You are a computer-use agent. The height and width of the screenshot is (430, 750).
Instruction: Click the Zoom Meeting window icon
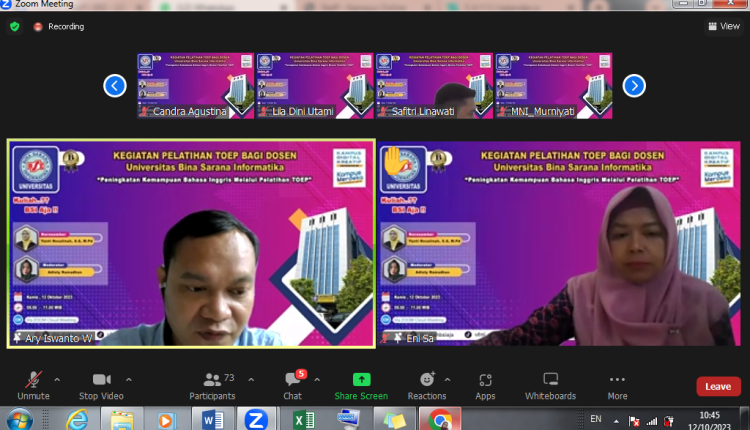coord(6,4)
